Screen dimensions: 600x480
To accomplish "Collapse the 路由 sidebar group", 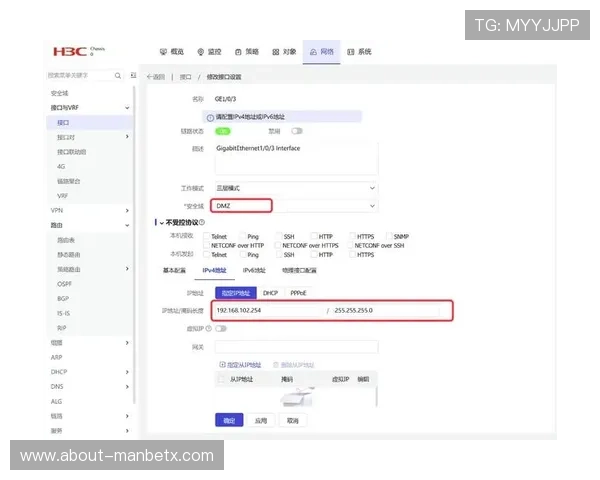I will pos(127,225).
